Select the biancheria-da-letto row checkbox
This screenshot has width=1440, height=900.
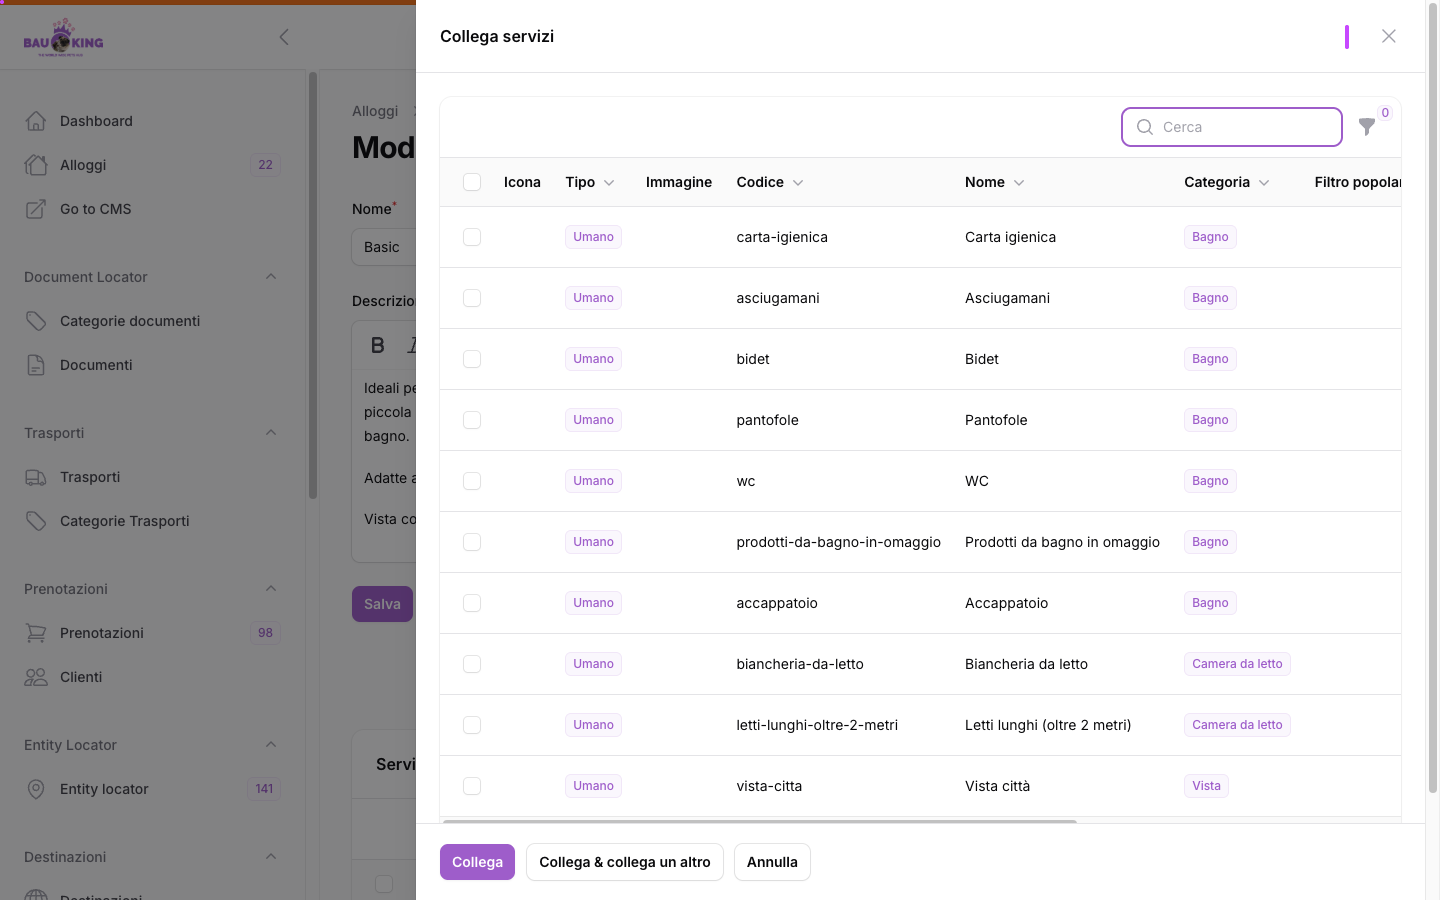pos(472,664)
